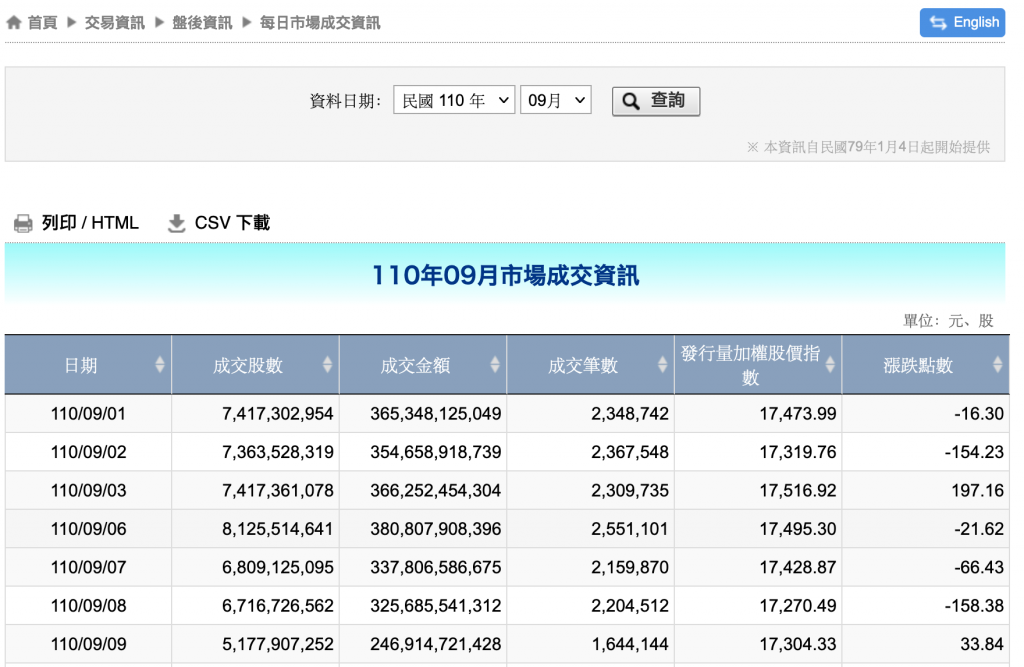This screenshot has width=1024, height=667.
Task: Sort by 漲跌點數 column arrows
Action: pos(997,365)
